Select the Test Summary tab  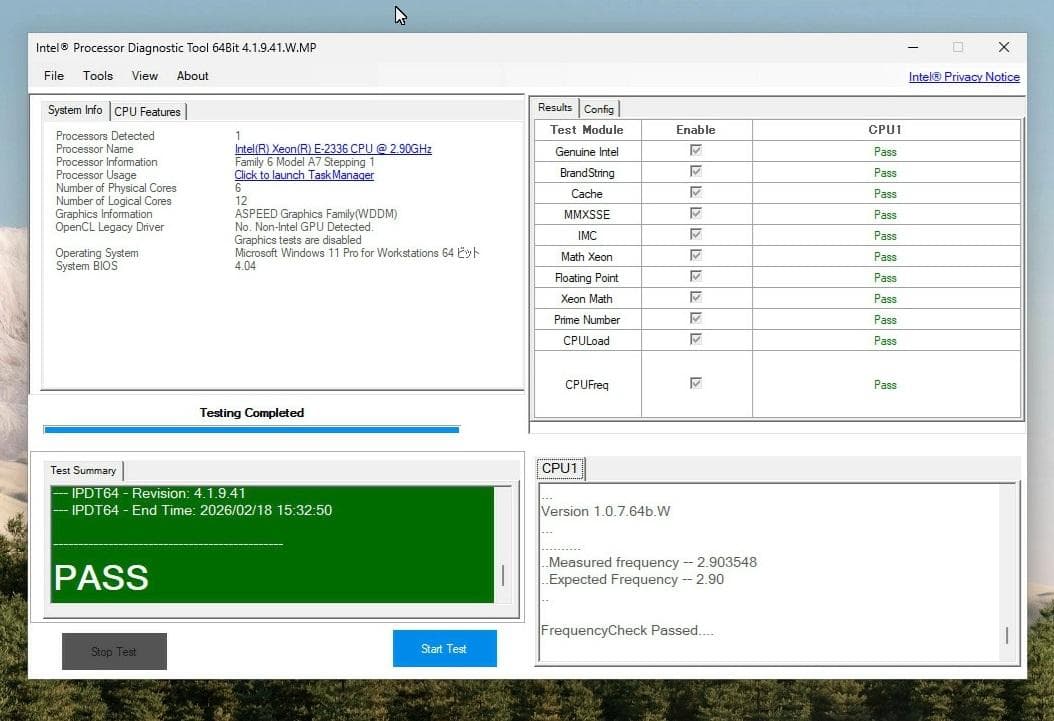click(83, 470)
